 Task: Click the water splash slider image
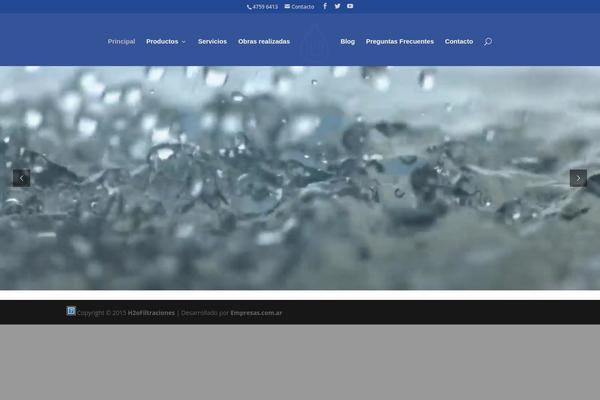click(300, 178)
